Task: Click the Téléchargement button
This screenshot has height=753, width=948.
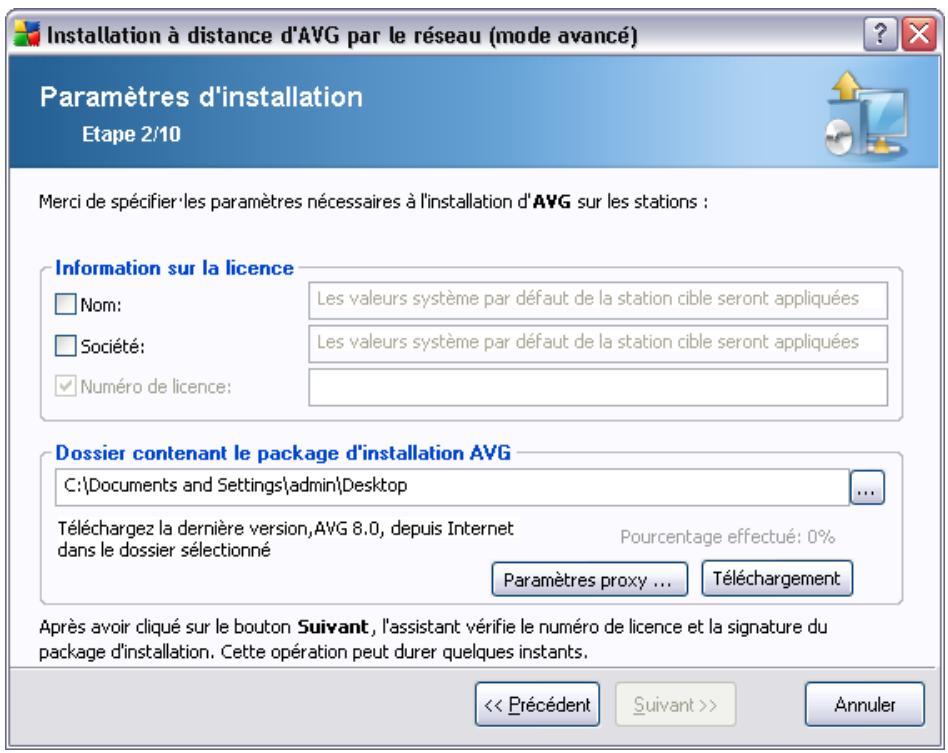Action: pos(777,578)
